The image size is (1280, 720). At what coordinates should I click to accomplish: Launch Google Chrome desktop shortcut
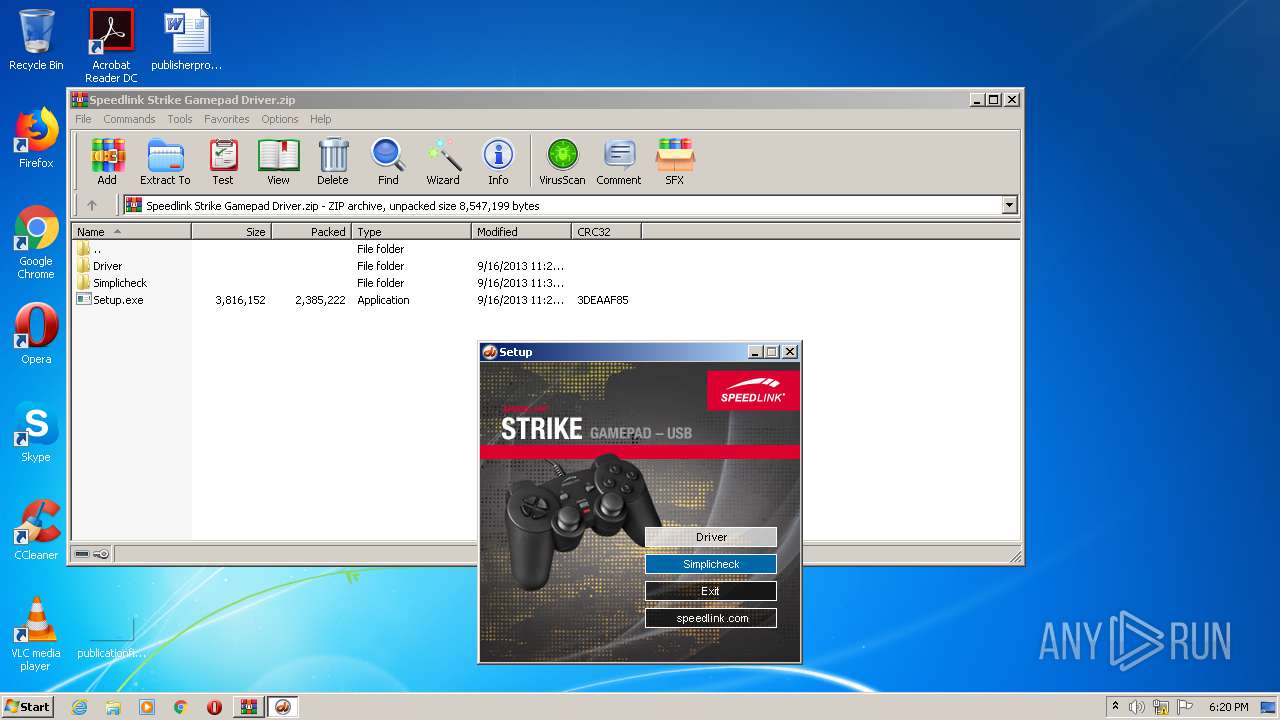pos(36,242)
